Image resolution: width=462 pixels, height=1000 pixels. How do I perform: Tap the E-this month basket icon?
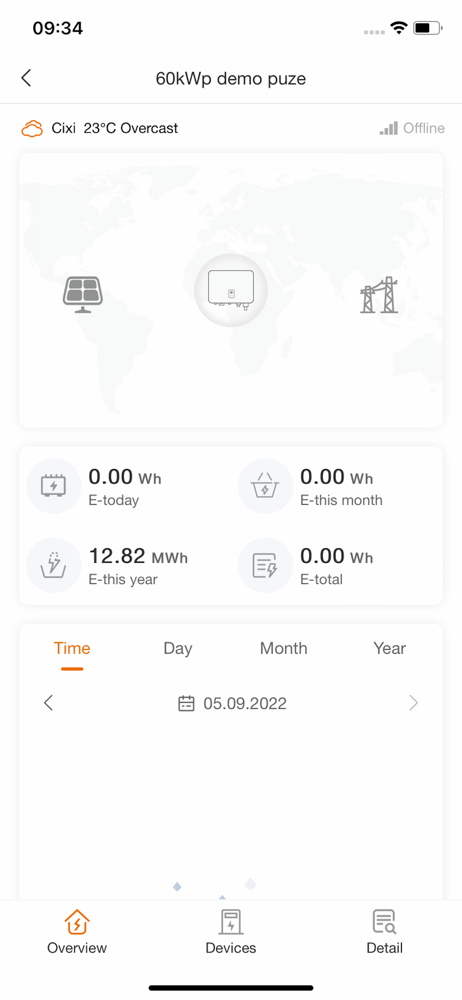pos(264,486)
